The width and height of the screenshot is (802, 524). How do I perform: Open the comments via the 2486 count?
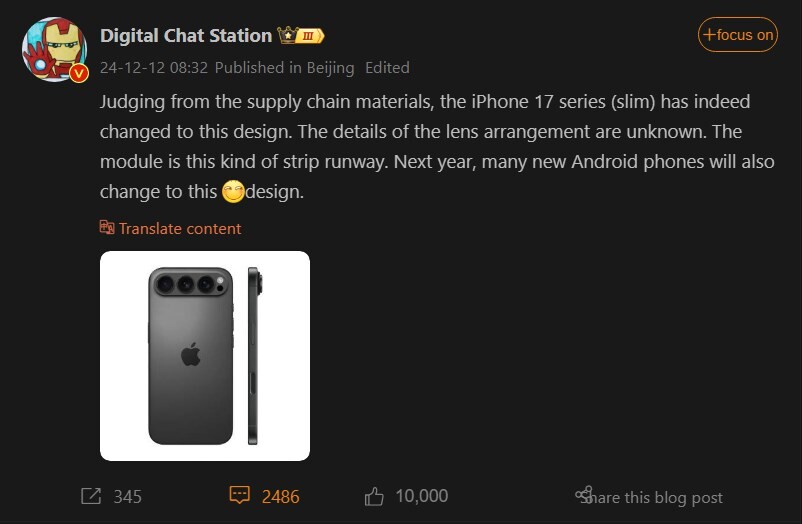[280, 496]
